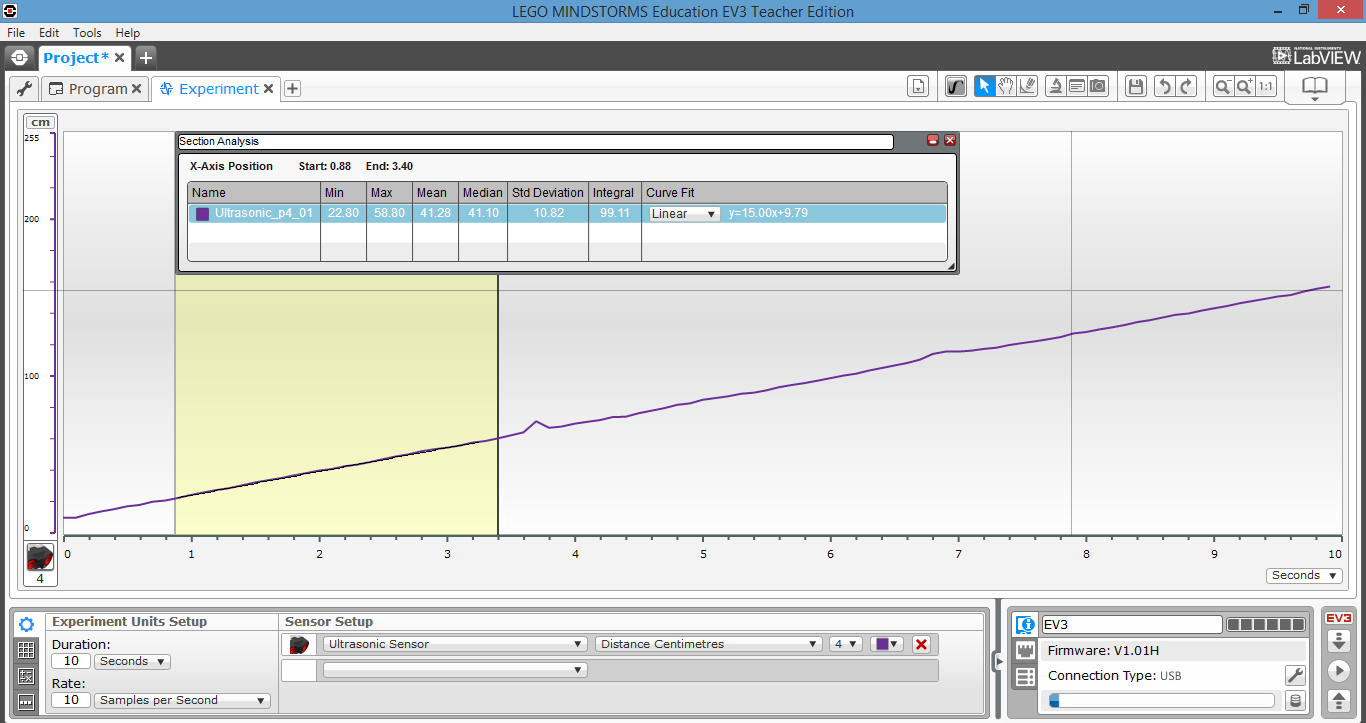Open the memory browser database button
The image size is (1366, 723).
coord(1295,701)
